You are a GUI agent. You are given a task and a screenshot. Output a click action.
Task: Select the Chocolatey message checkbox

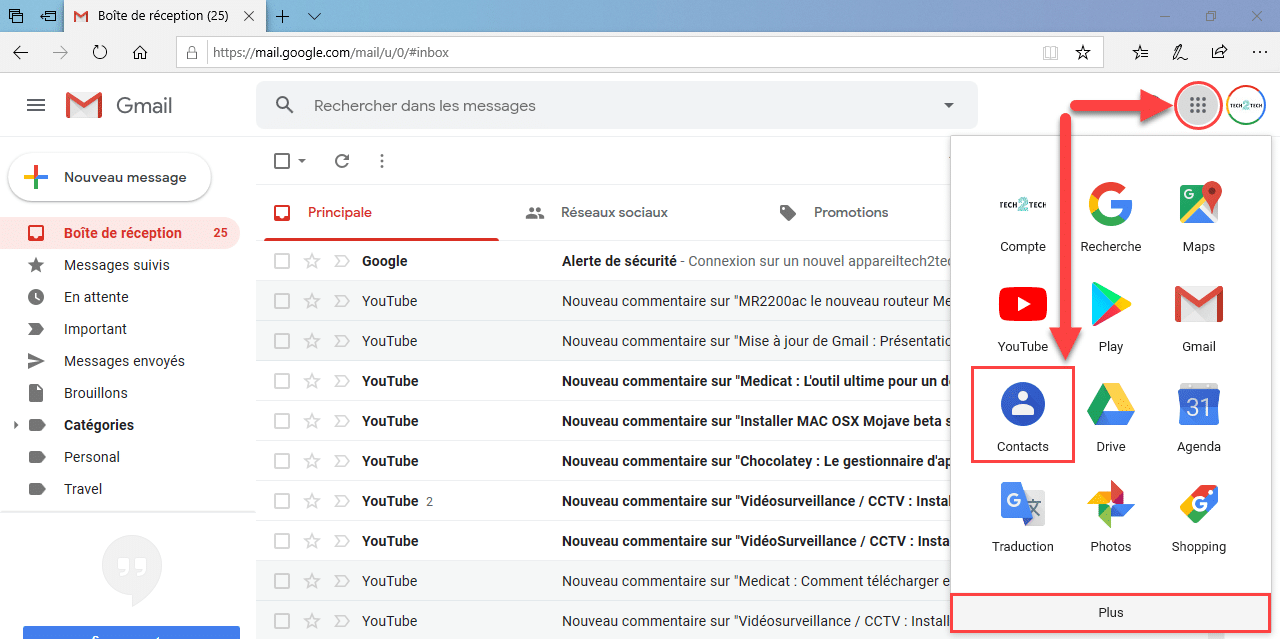[x=282, y=461]
